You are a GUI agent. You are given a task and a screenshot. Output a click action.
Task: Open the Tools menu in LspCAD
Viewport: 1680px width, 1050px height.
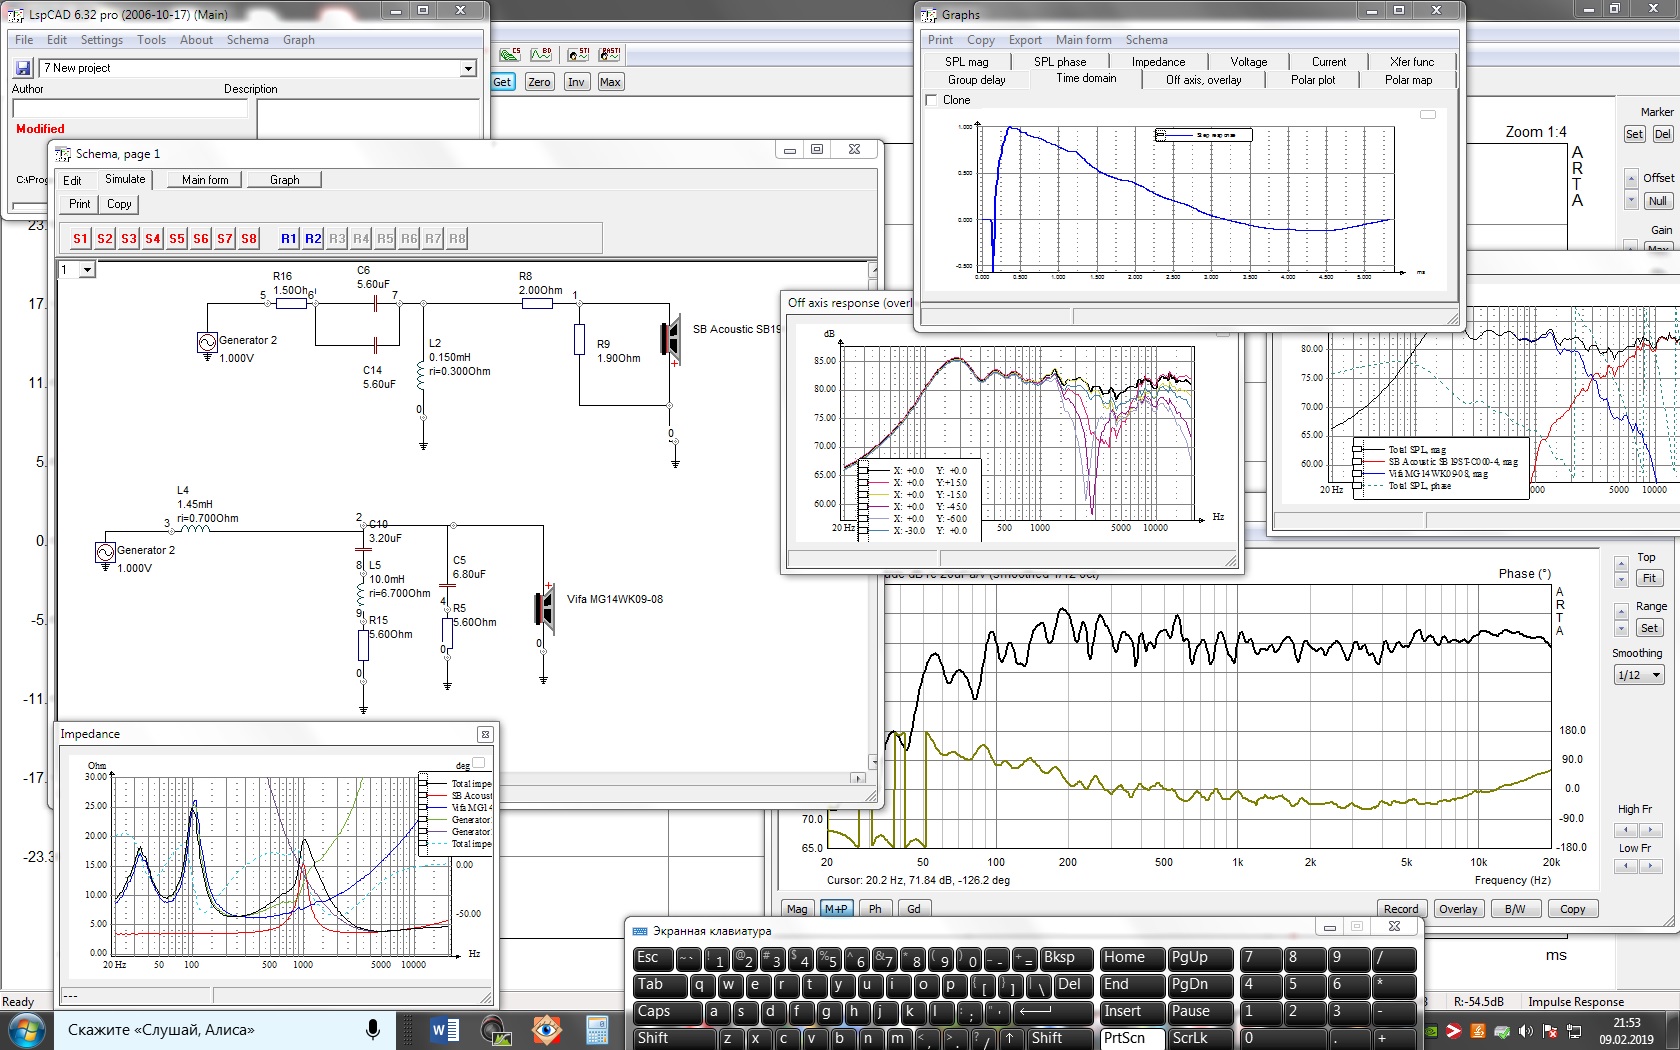coord(151,40)
